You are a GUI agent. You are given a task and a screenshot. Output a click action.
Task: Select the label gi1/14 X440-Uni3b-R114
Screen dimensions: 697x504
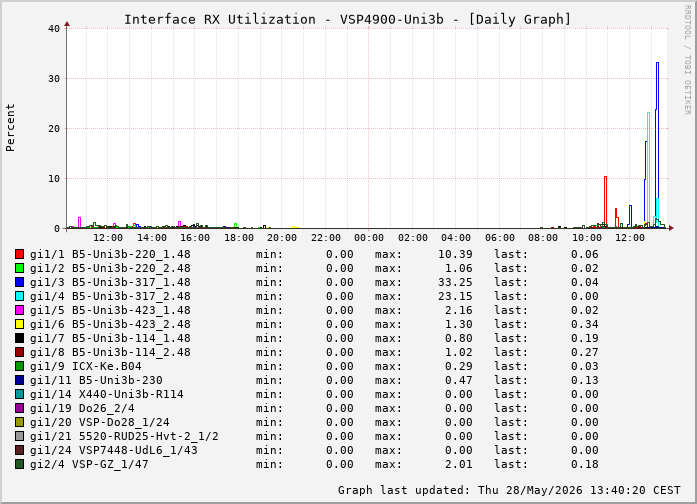tap(107, 394)
